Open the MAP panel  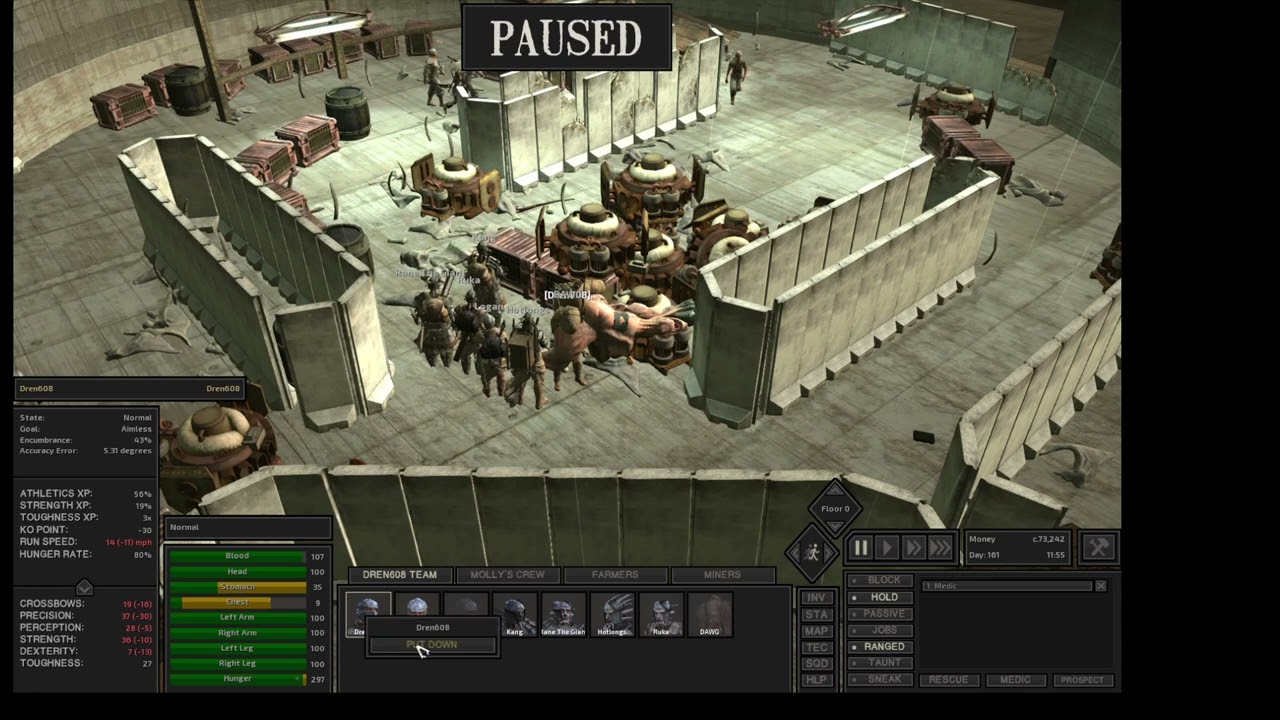tap(817, 631)
